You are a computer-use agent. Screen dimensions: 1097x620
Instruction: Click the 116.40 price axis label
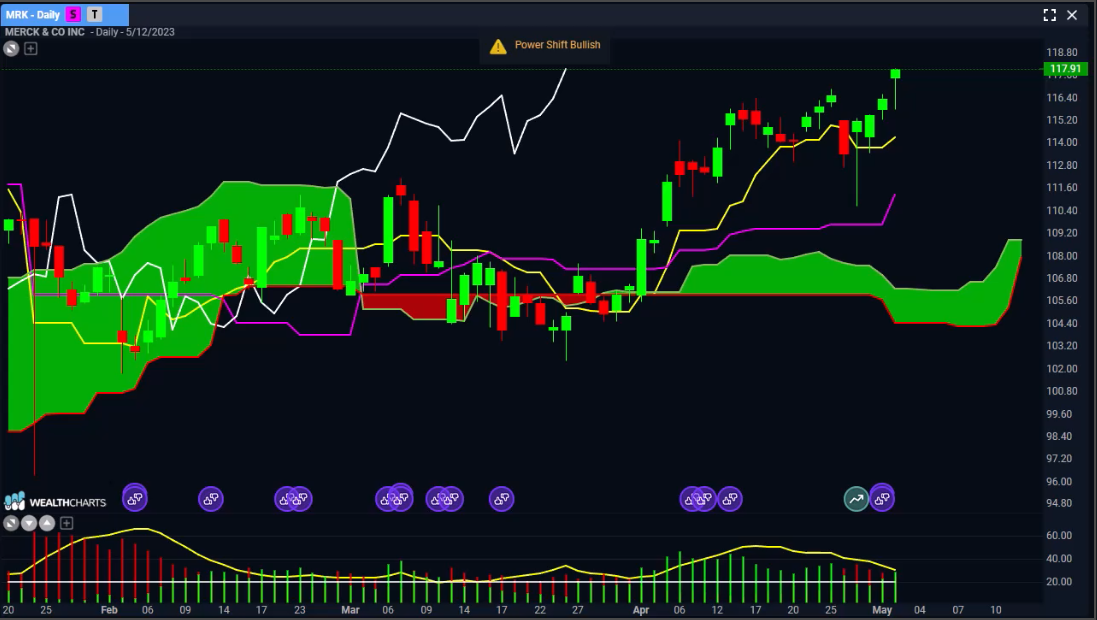(x=1062, y=98)
